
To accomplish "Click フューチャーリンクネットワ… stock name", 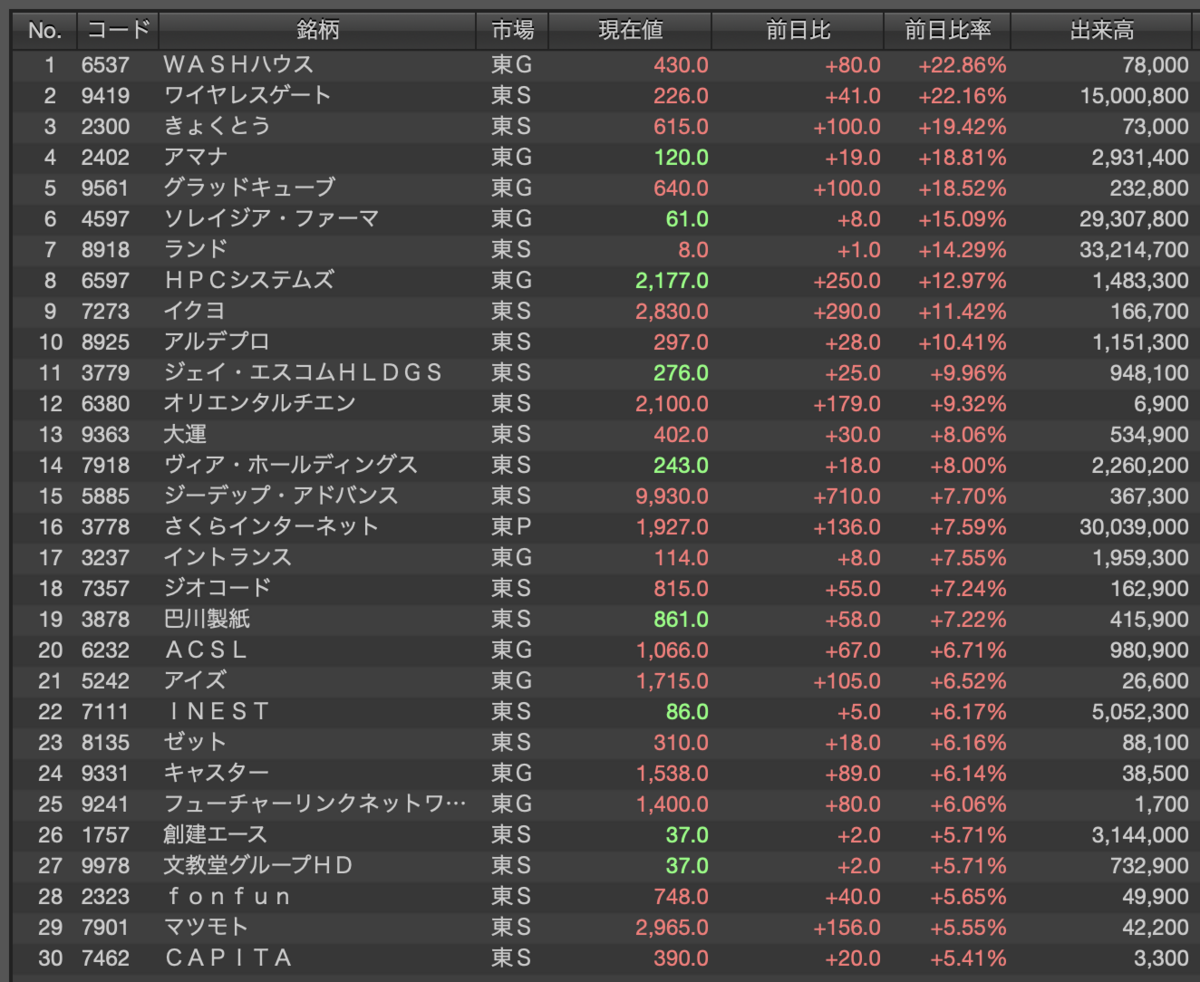I will [315, 803].
